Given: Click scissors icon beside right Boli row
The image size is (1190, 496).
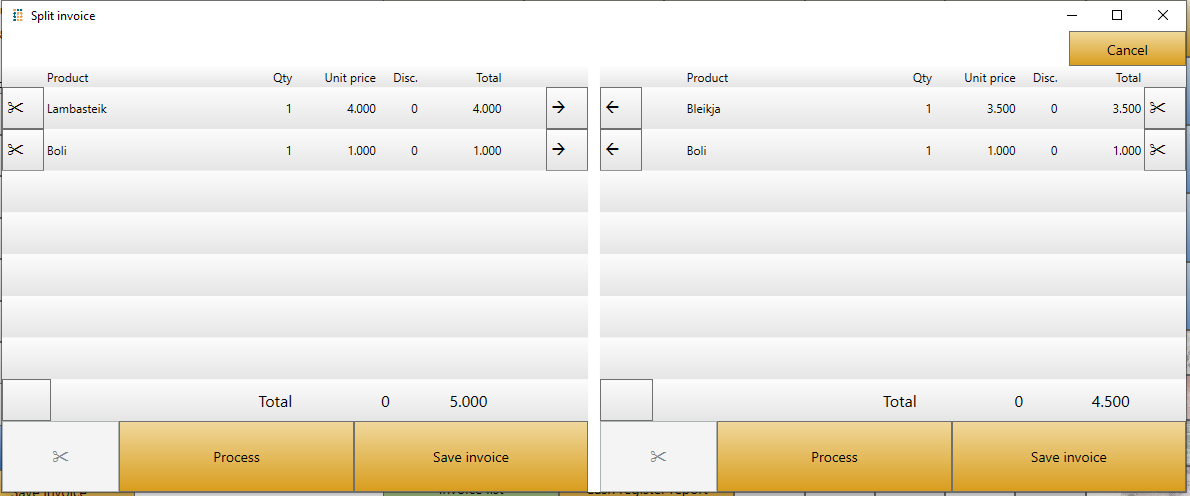Looking at the screenshot, I should (1163, 150).
